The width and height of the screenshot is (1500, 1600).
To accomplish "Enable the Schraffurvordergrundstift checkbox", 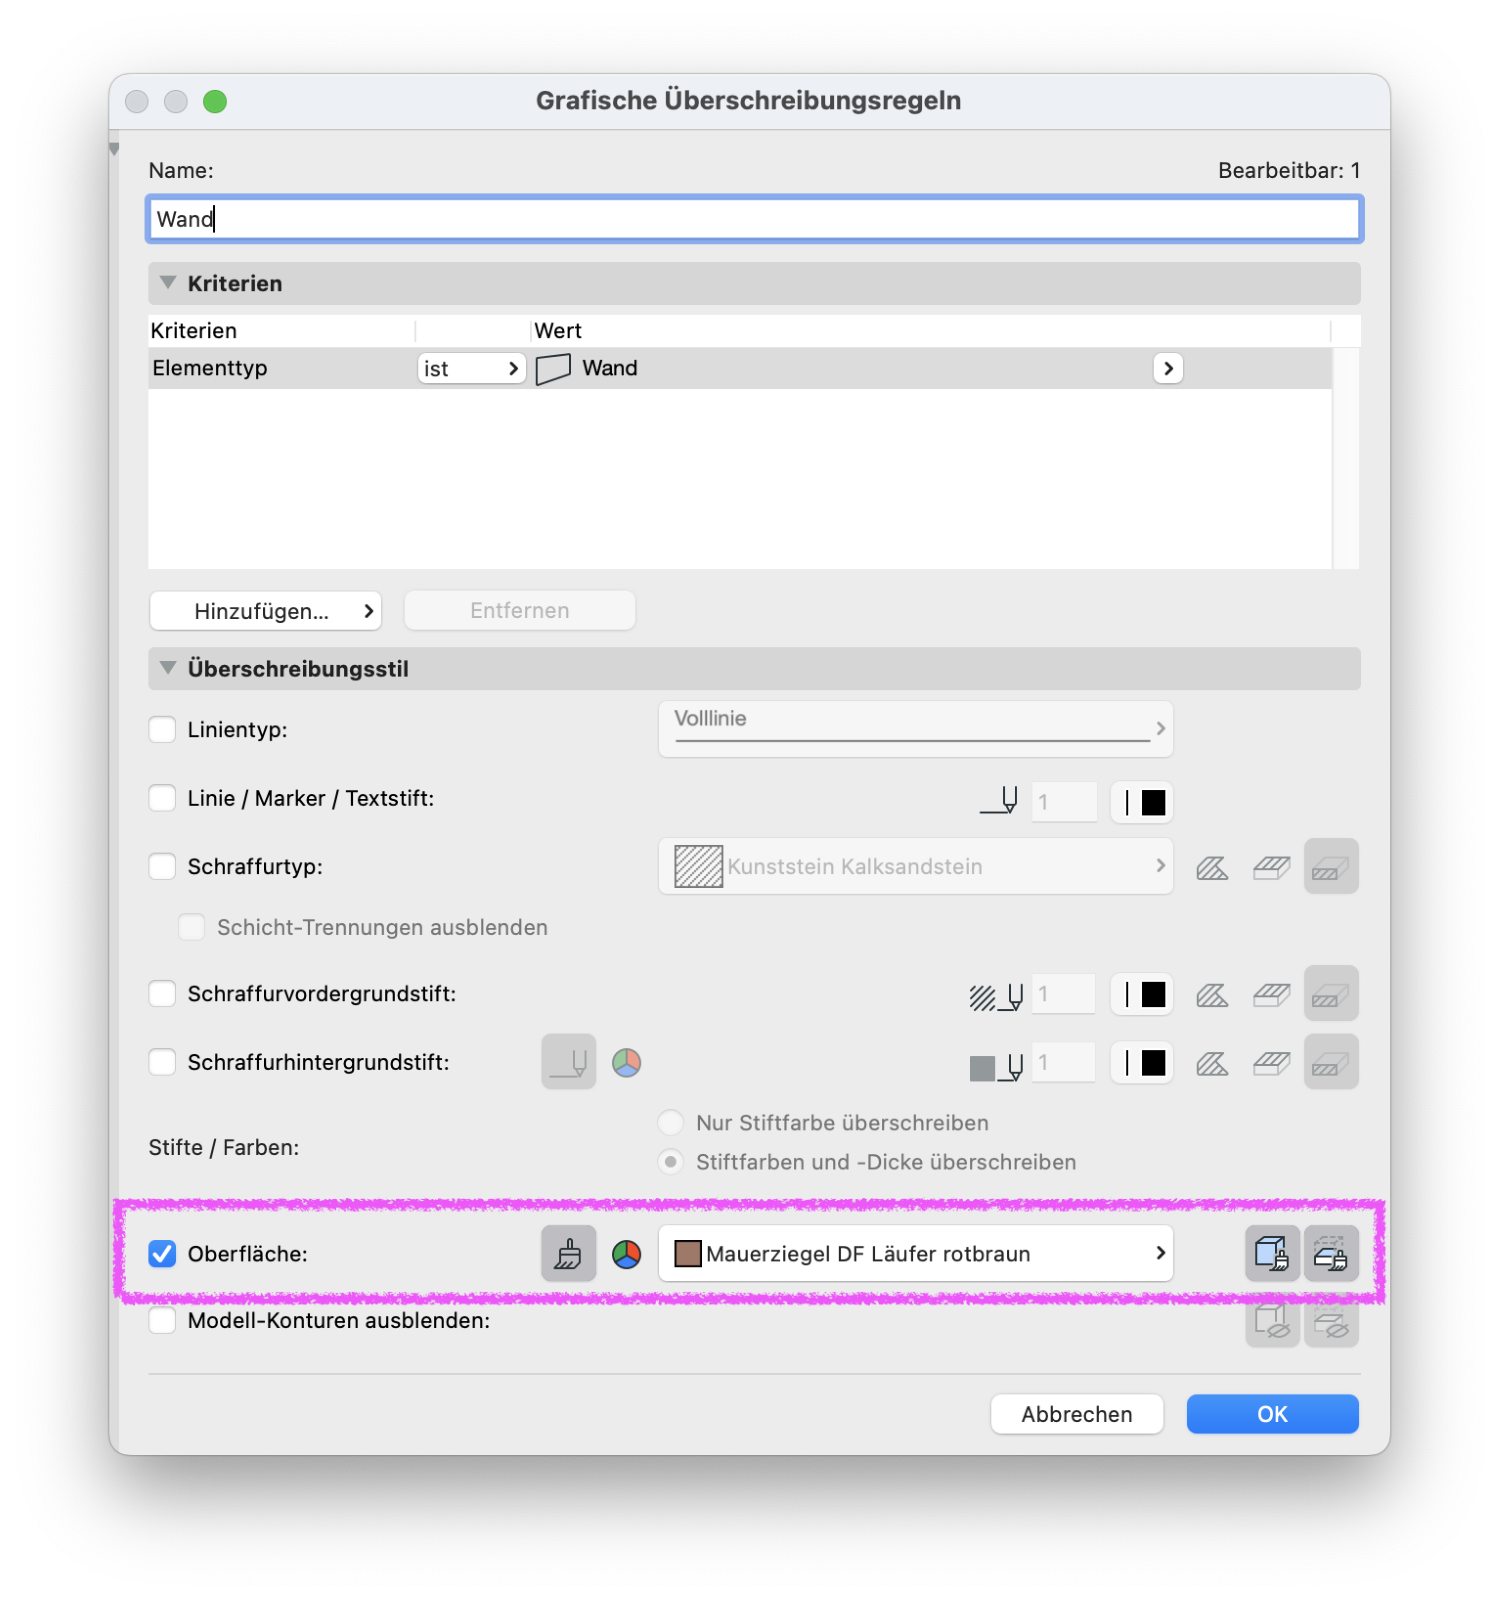I will 162,993.
